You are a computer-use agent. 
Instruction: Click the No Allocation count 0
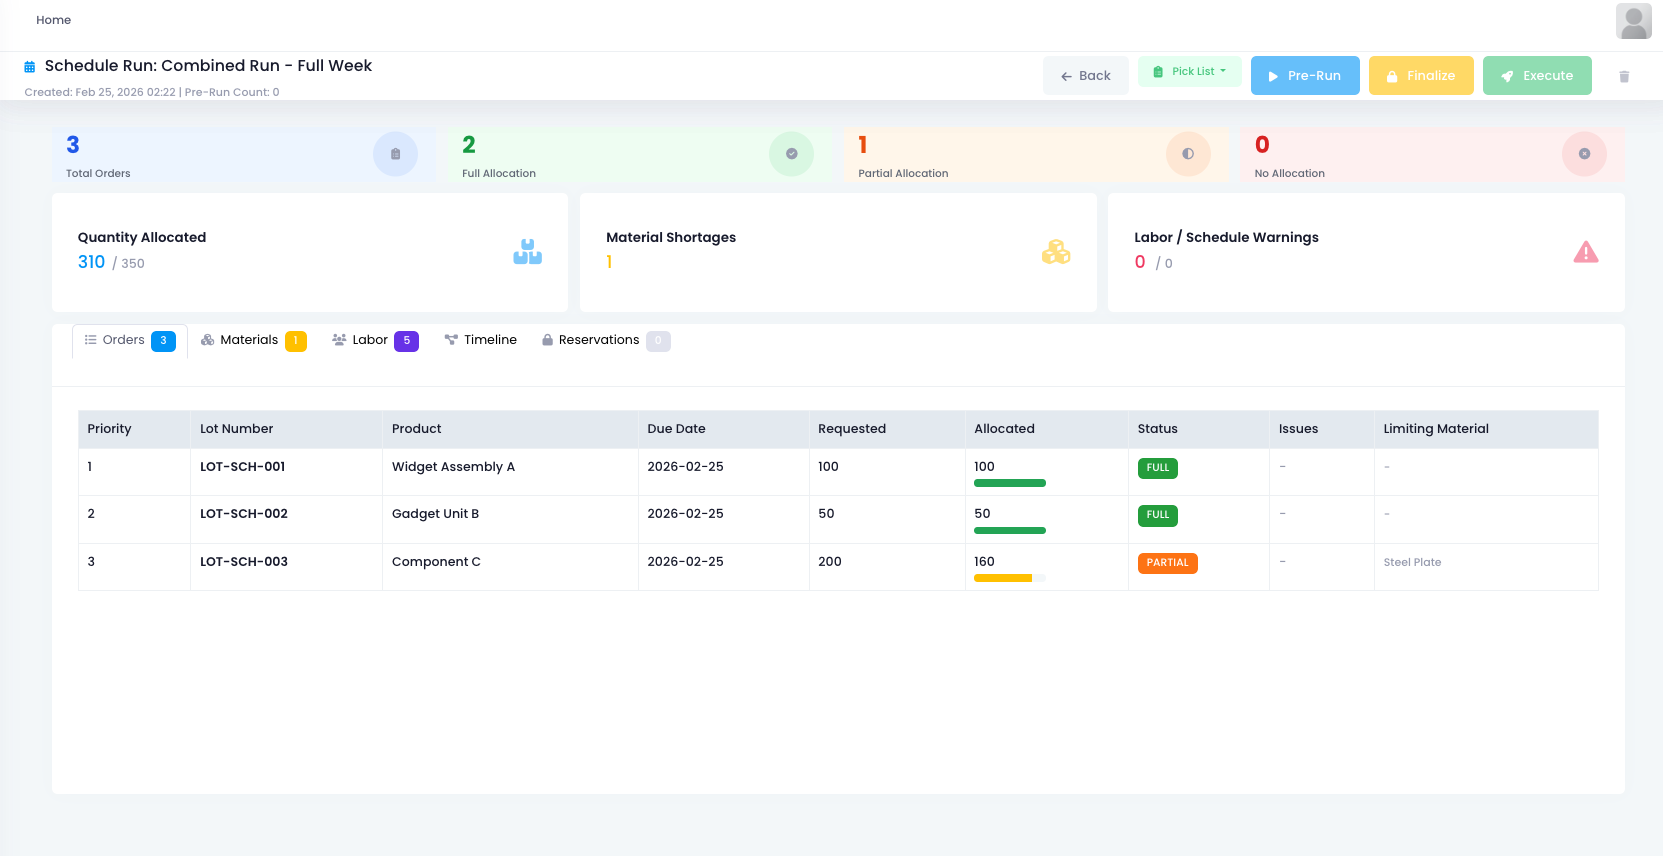point(1262,145)
